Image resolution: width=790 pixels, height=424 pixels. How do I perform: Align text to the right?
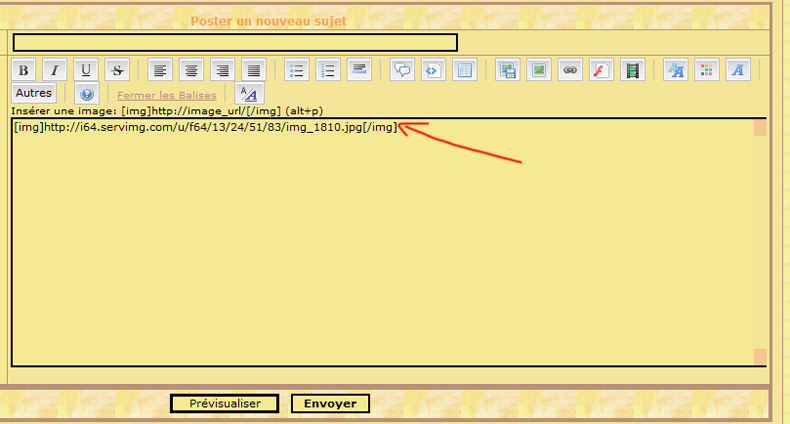tap(222, 70)
